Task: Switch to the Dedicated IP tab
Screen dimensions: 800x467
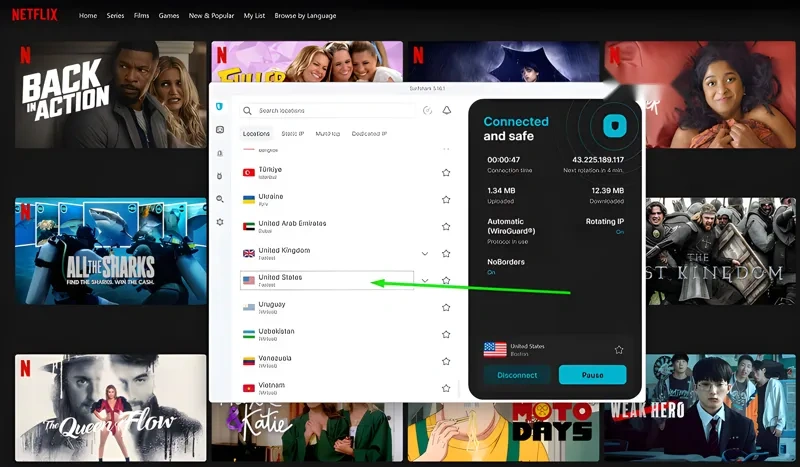Action: click(369, 134)
